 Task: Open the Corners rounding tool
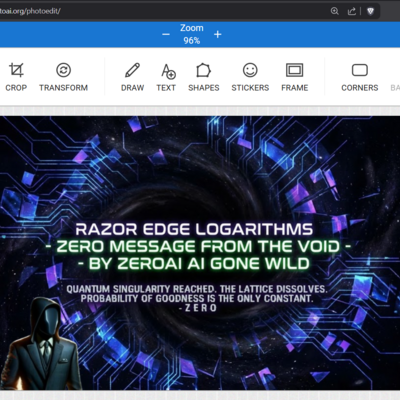pyautogui.click(x=360, y=77)
